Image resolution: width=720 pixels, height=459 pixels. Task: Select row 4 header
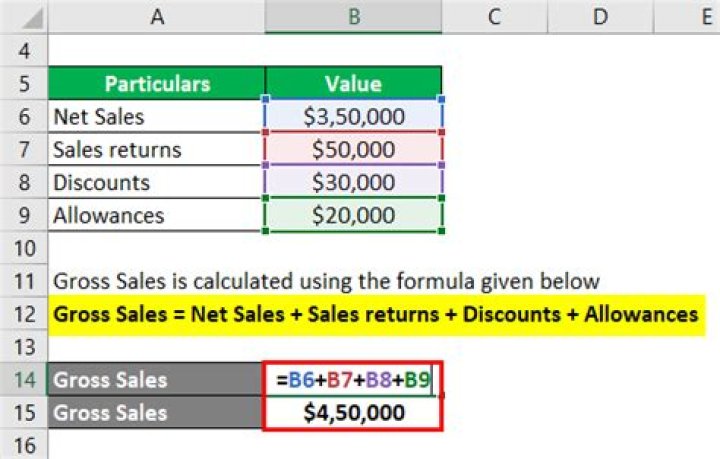tap(24, 50)
